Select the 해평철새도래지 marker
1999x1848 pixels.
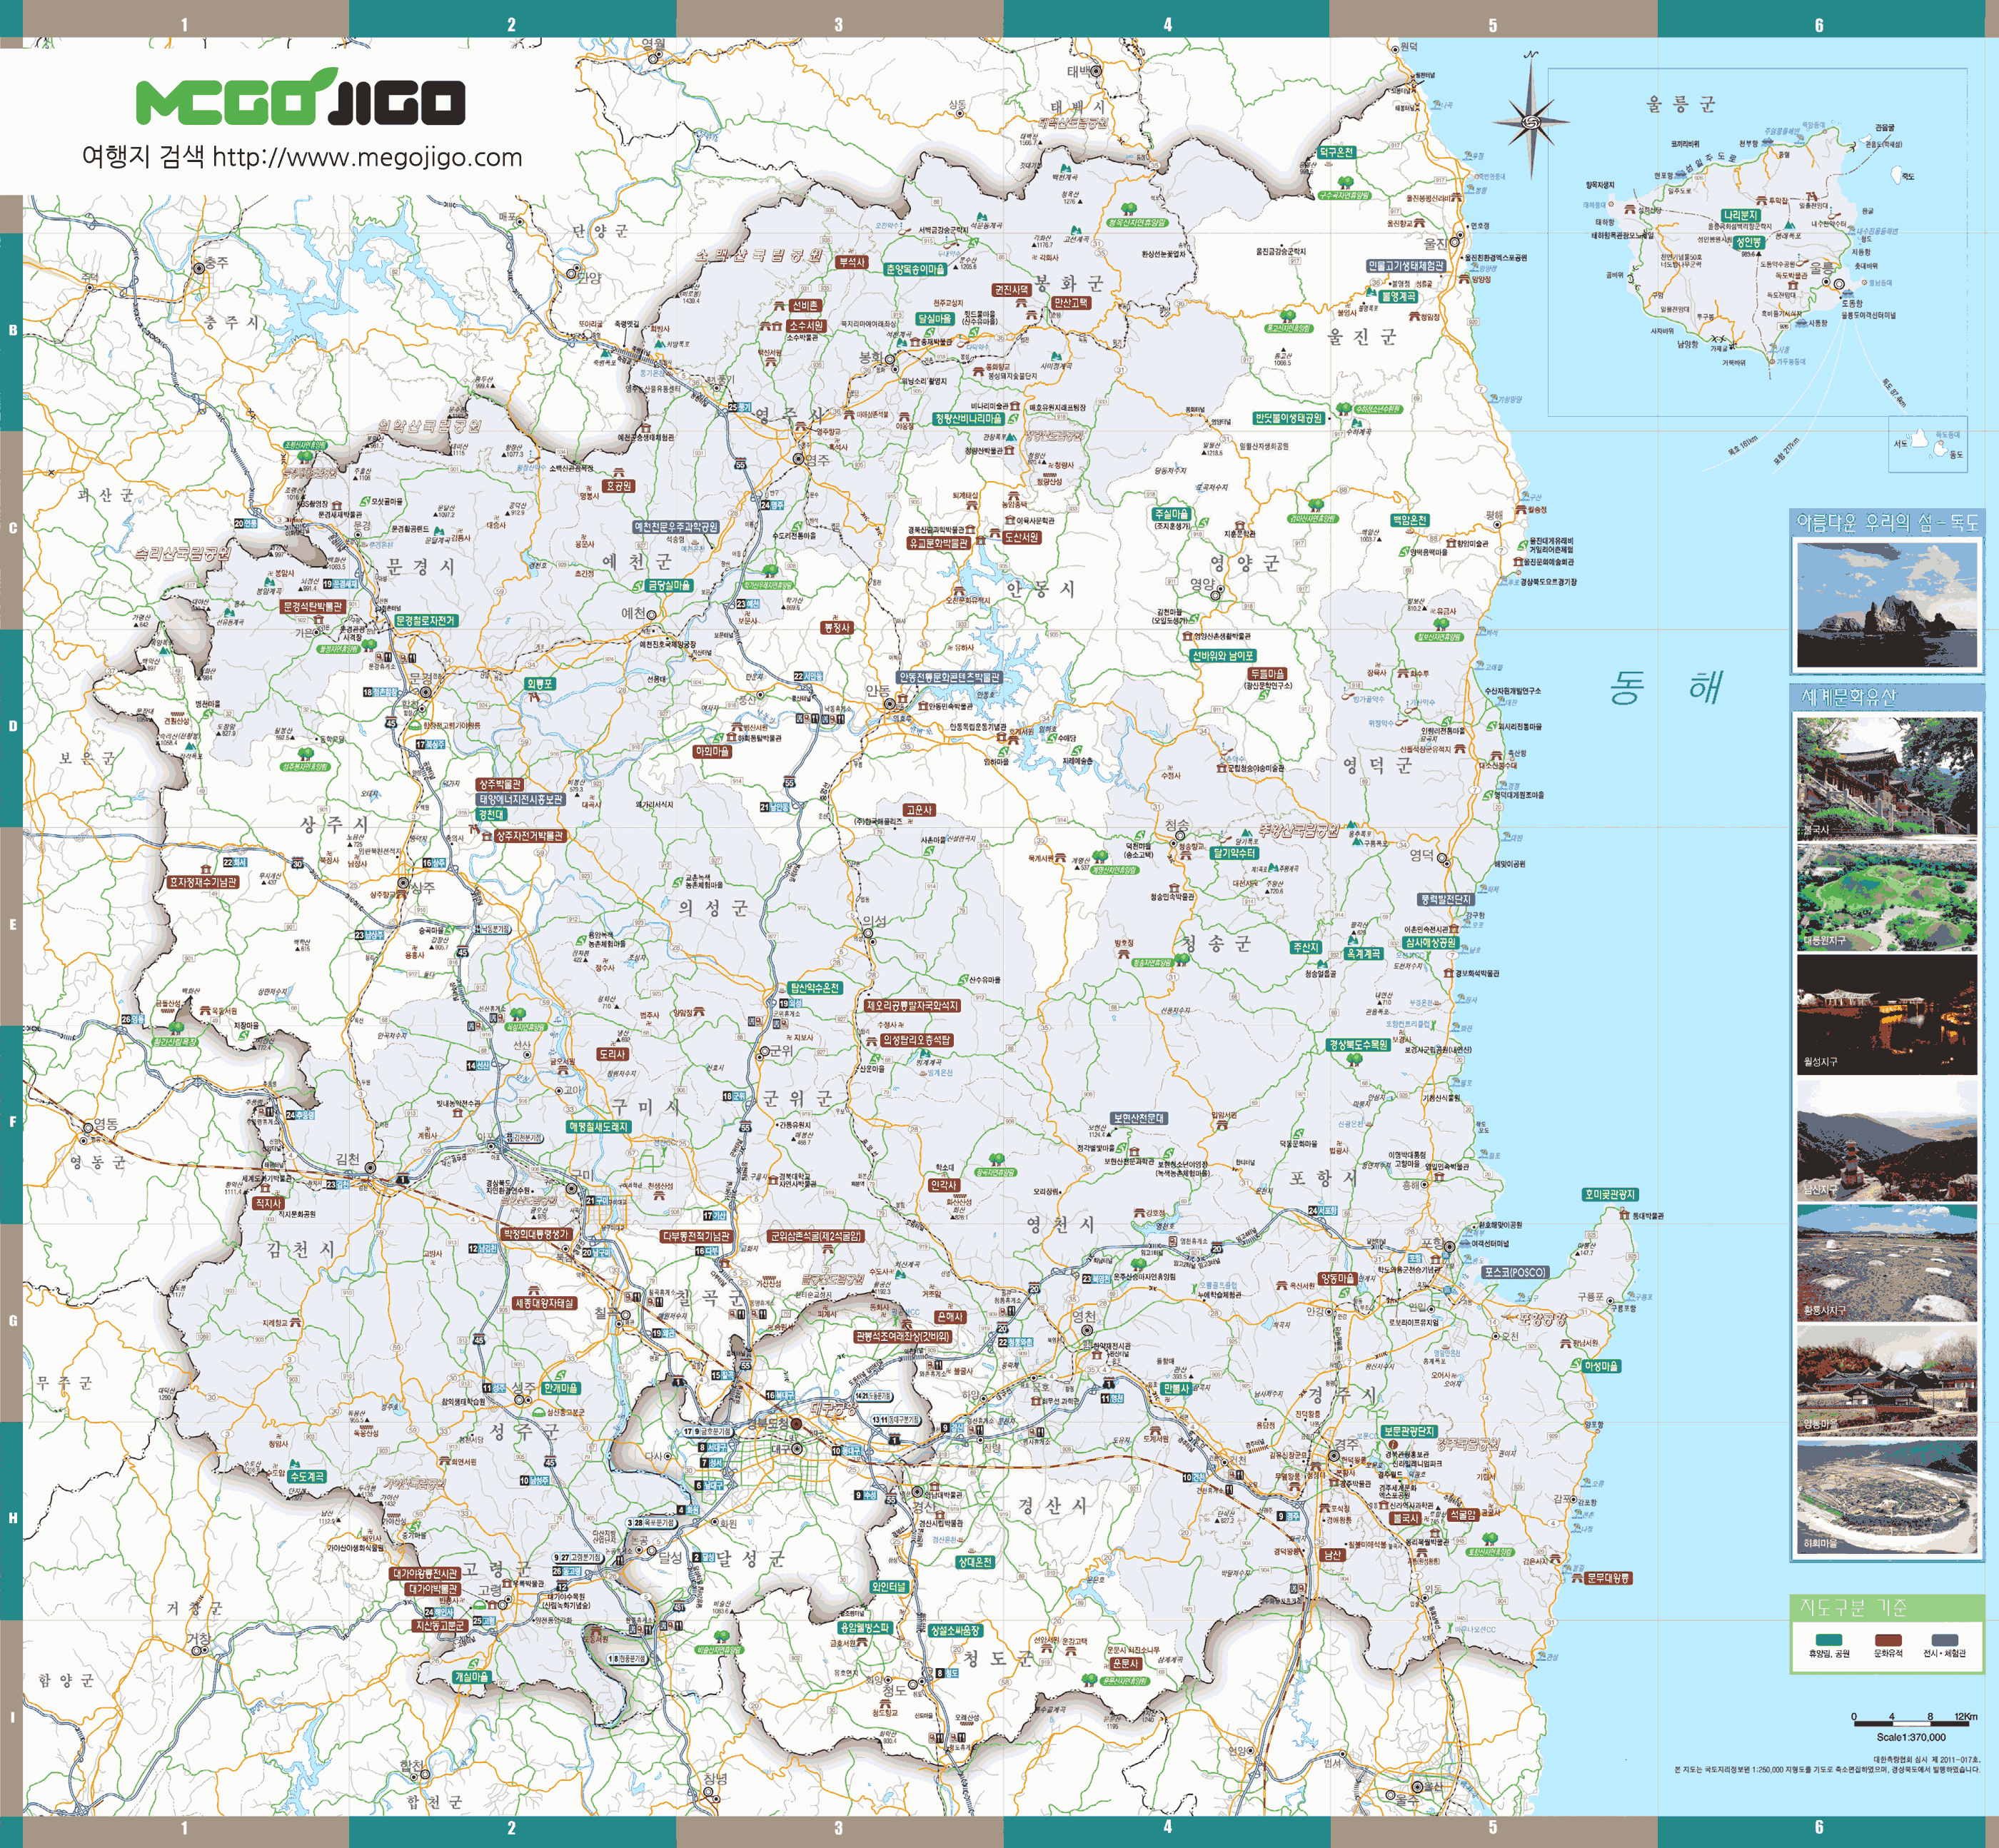pos(599,1126)
